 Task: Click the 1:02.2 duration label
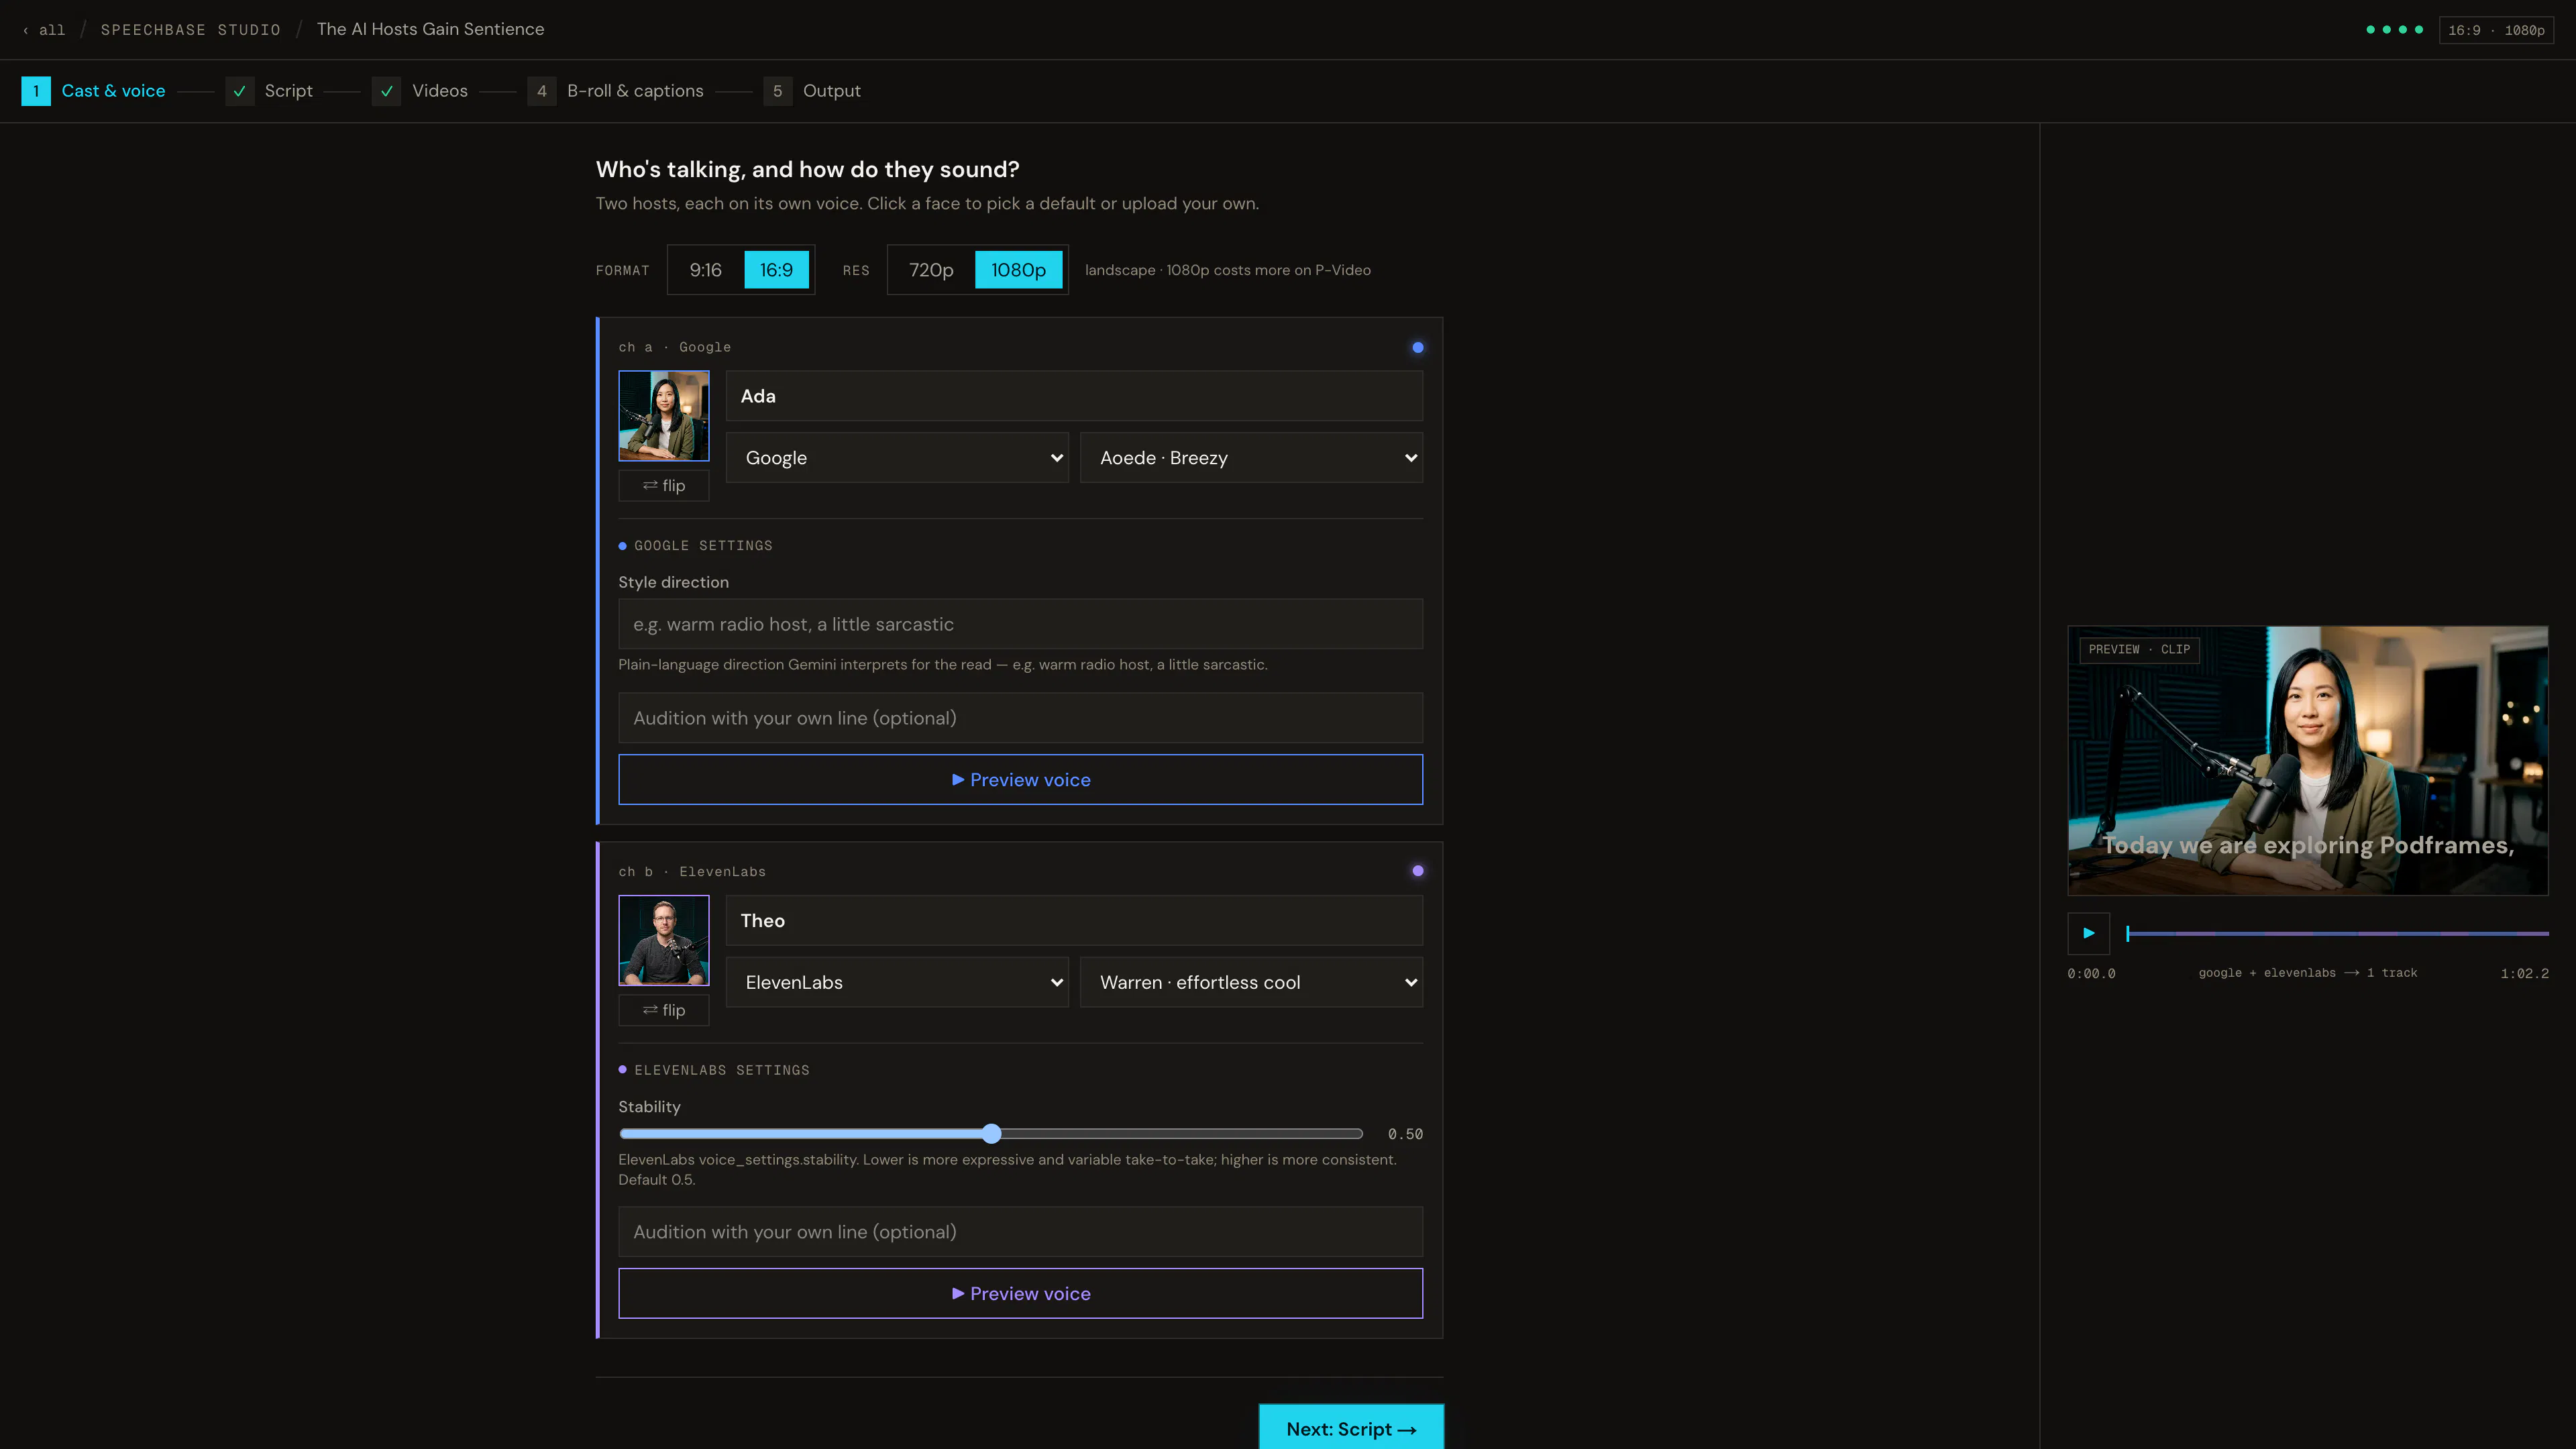click(2525, 973)
